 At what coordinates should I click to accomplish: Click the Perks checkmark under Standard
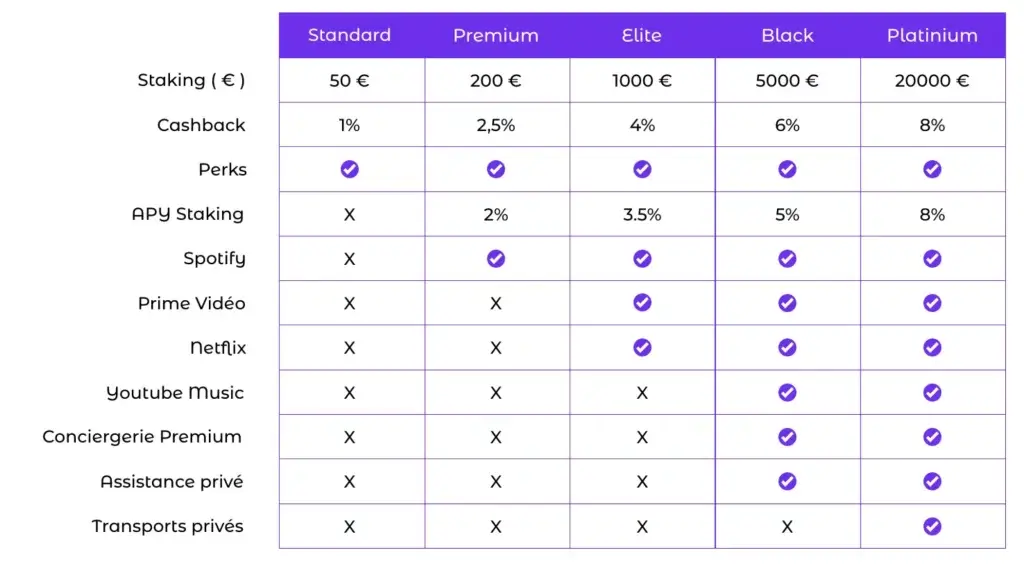(349, 169)
